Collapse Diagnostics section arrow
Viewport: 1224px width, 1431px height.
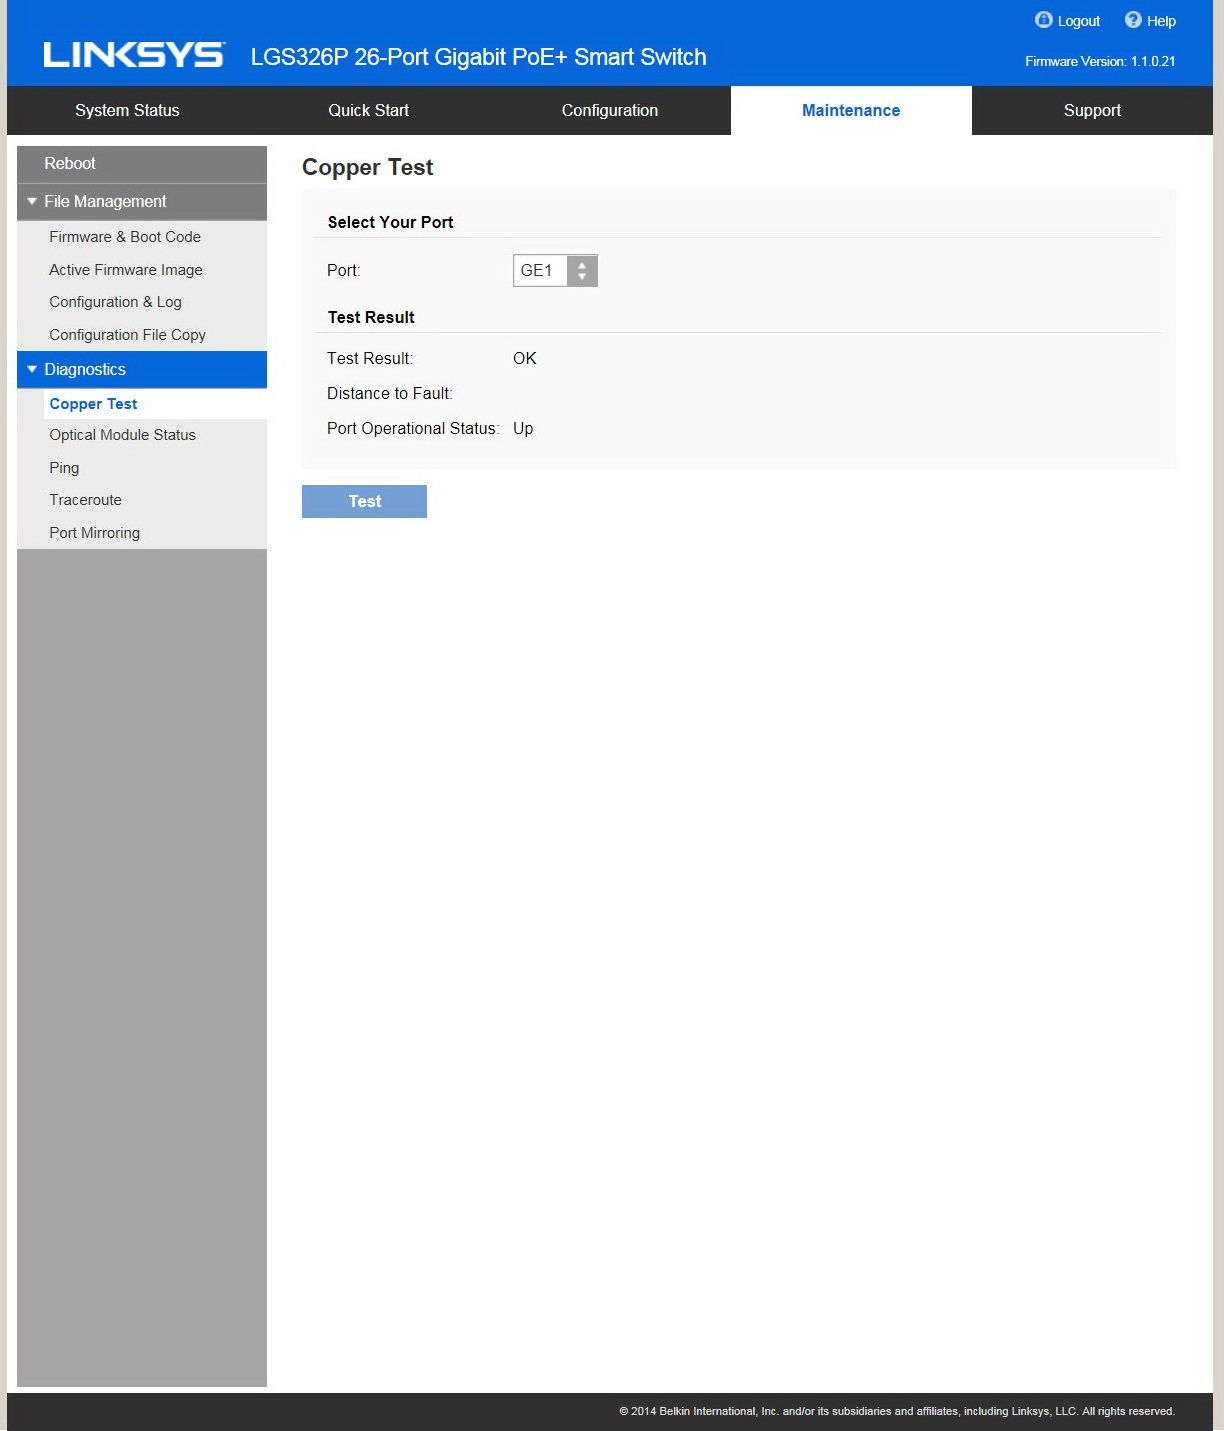click(x=32, y=369)
